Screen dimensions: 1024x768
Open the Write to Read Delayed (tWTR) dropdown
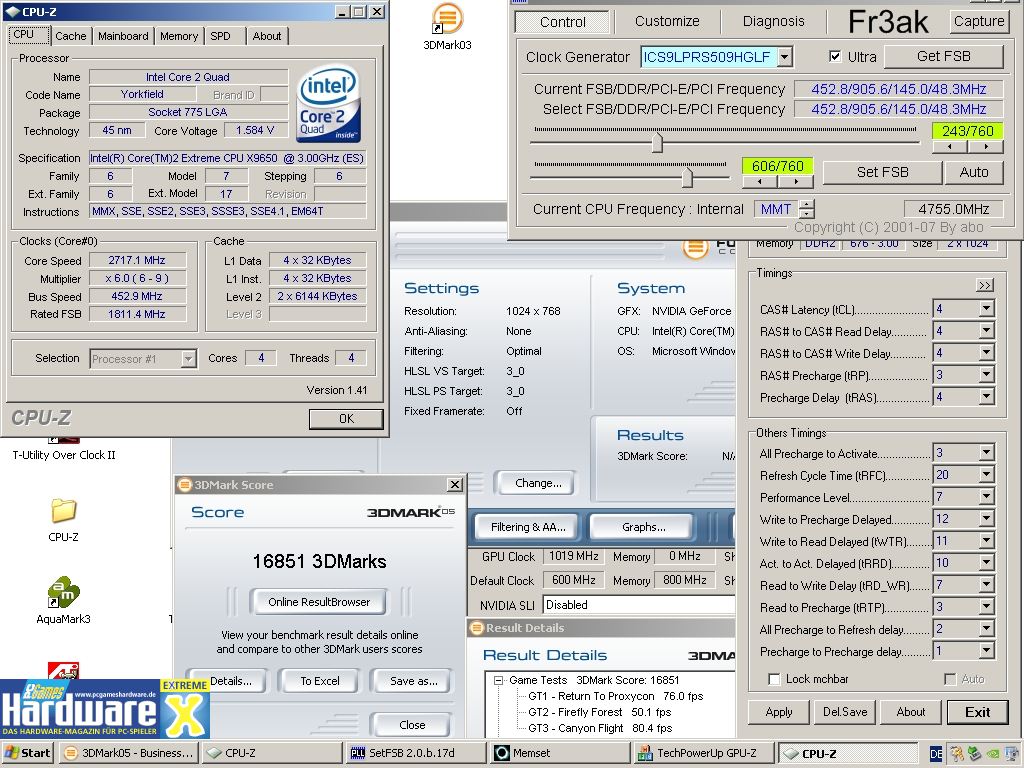coord(987,540)
